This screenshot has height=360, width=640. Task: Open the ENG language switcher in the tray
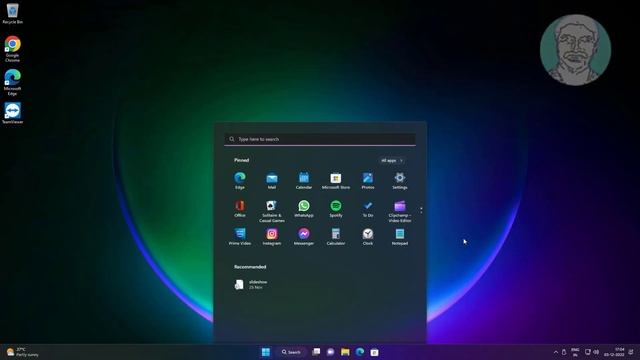[x=575, y=352]
